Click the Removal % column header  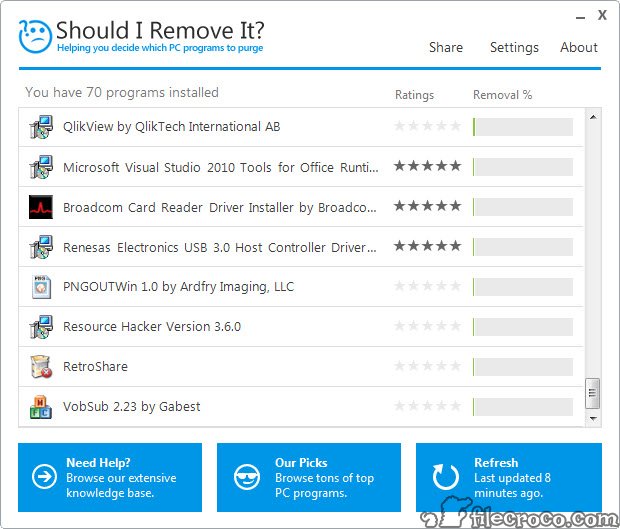[x=503, y=95]
